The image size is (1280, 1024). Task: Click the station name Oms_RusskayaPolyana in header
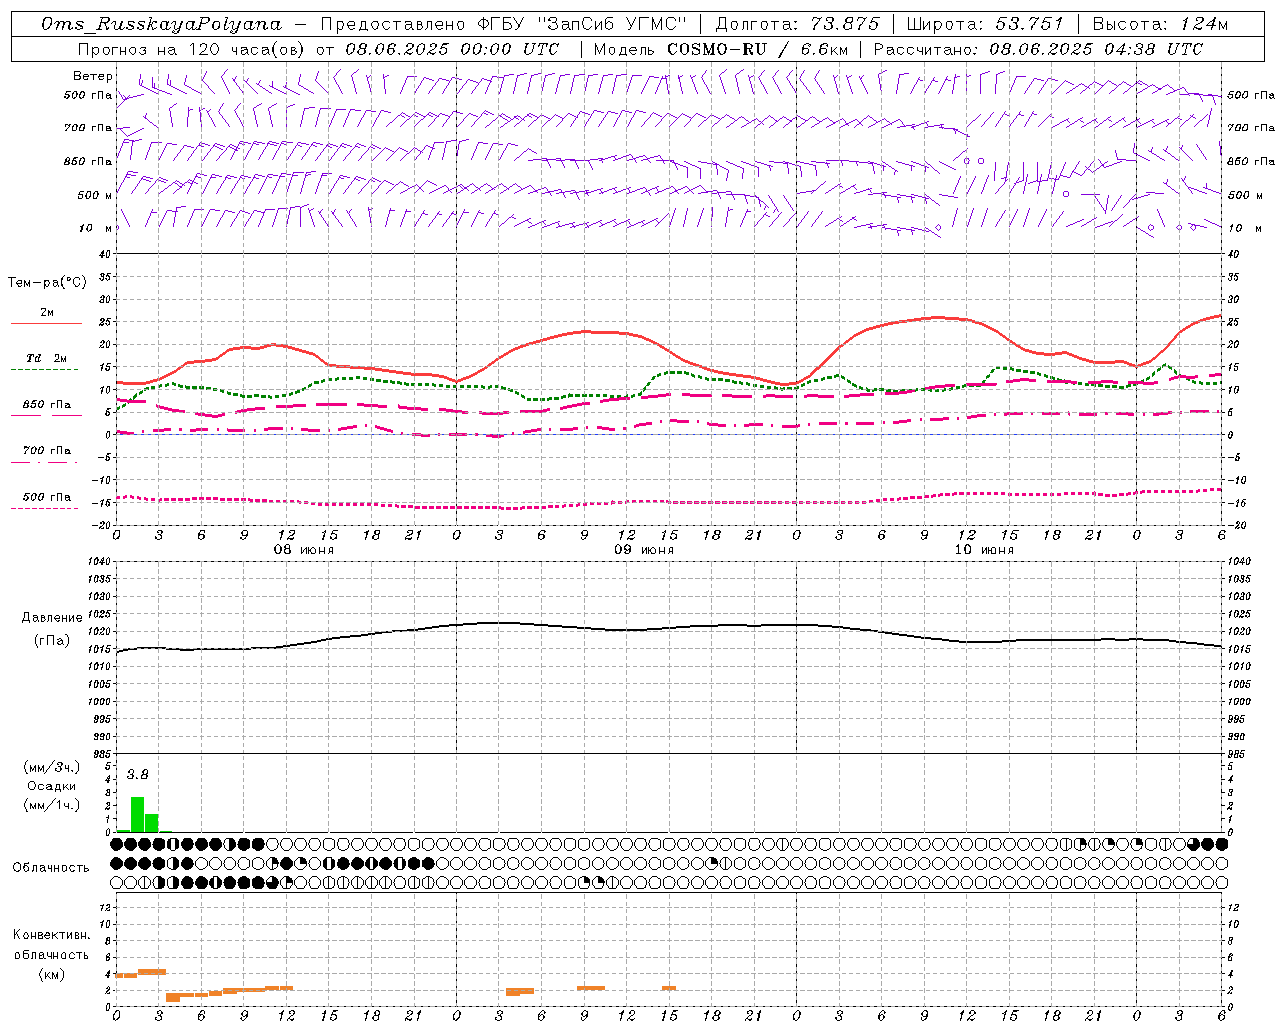pyautogui.click(x=162, y=24)
